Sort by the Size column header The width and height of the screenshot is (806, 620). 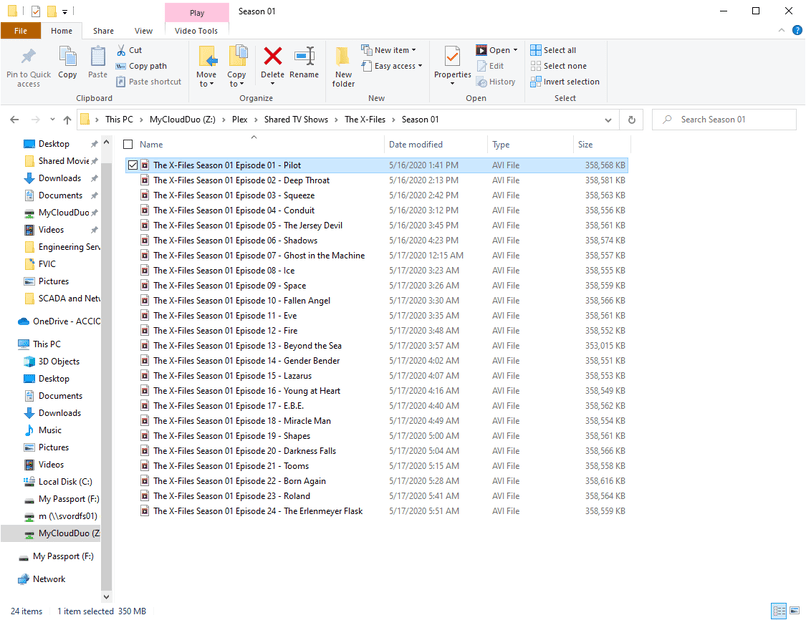tap(585, 144)
